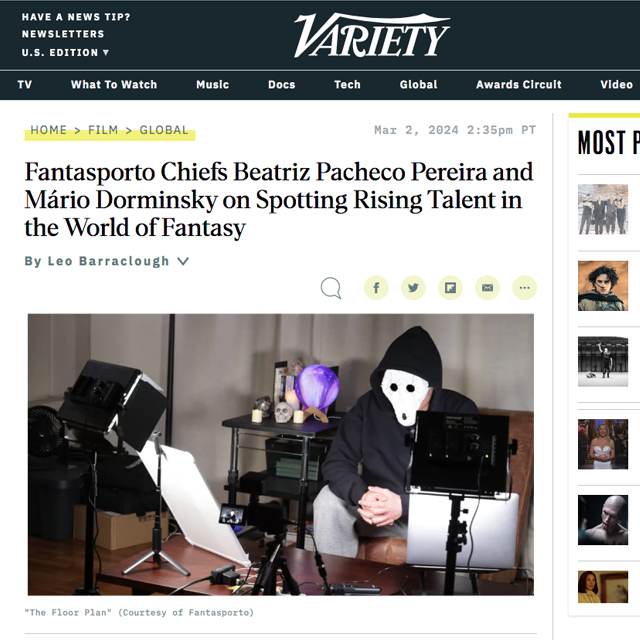The height and width of the screenshot is (640, 640).
Task: Go to FILM breadcrumb
Action: 103,130
